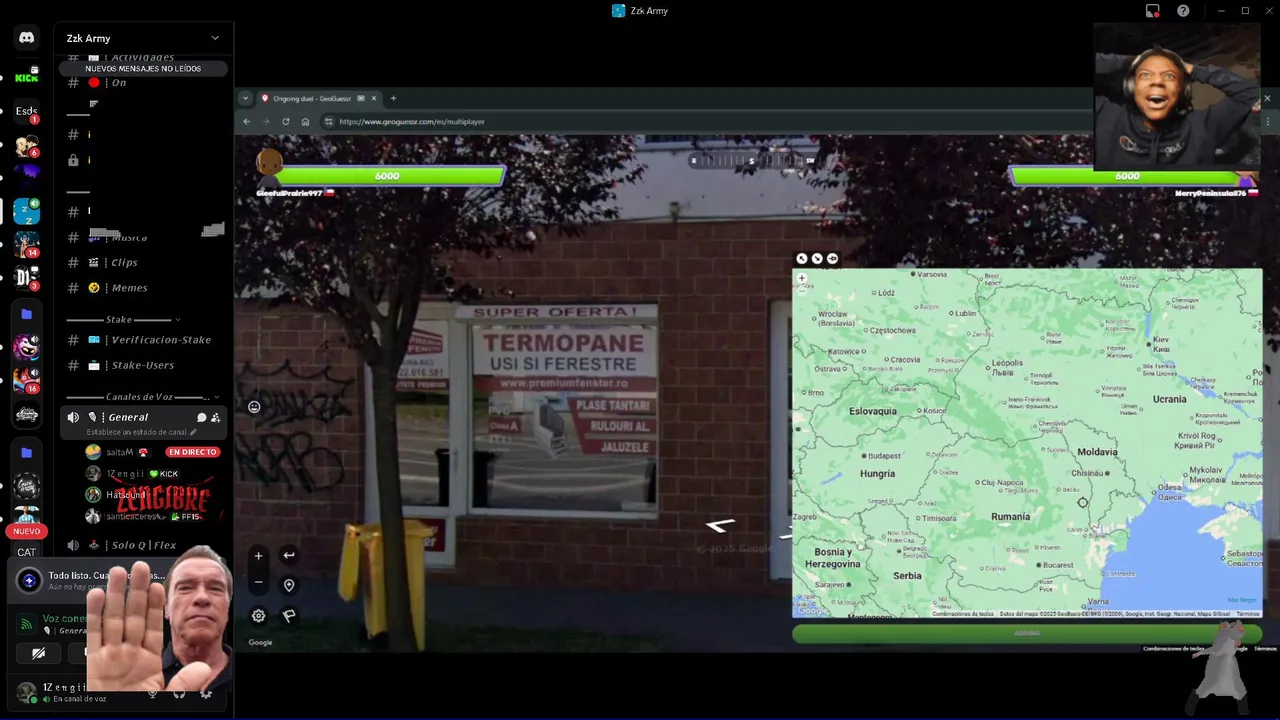This screenshot has width=1280, height=720.
Task: Select the Ongoing duel GeoGuessr tab
Action: [x=318, y=98]
